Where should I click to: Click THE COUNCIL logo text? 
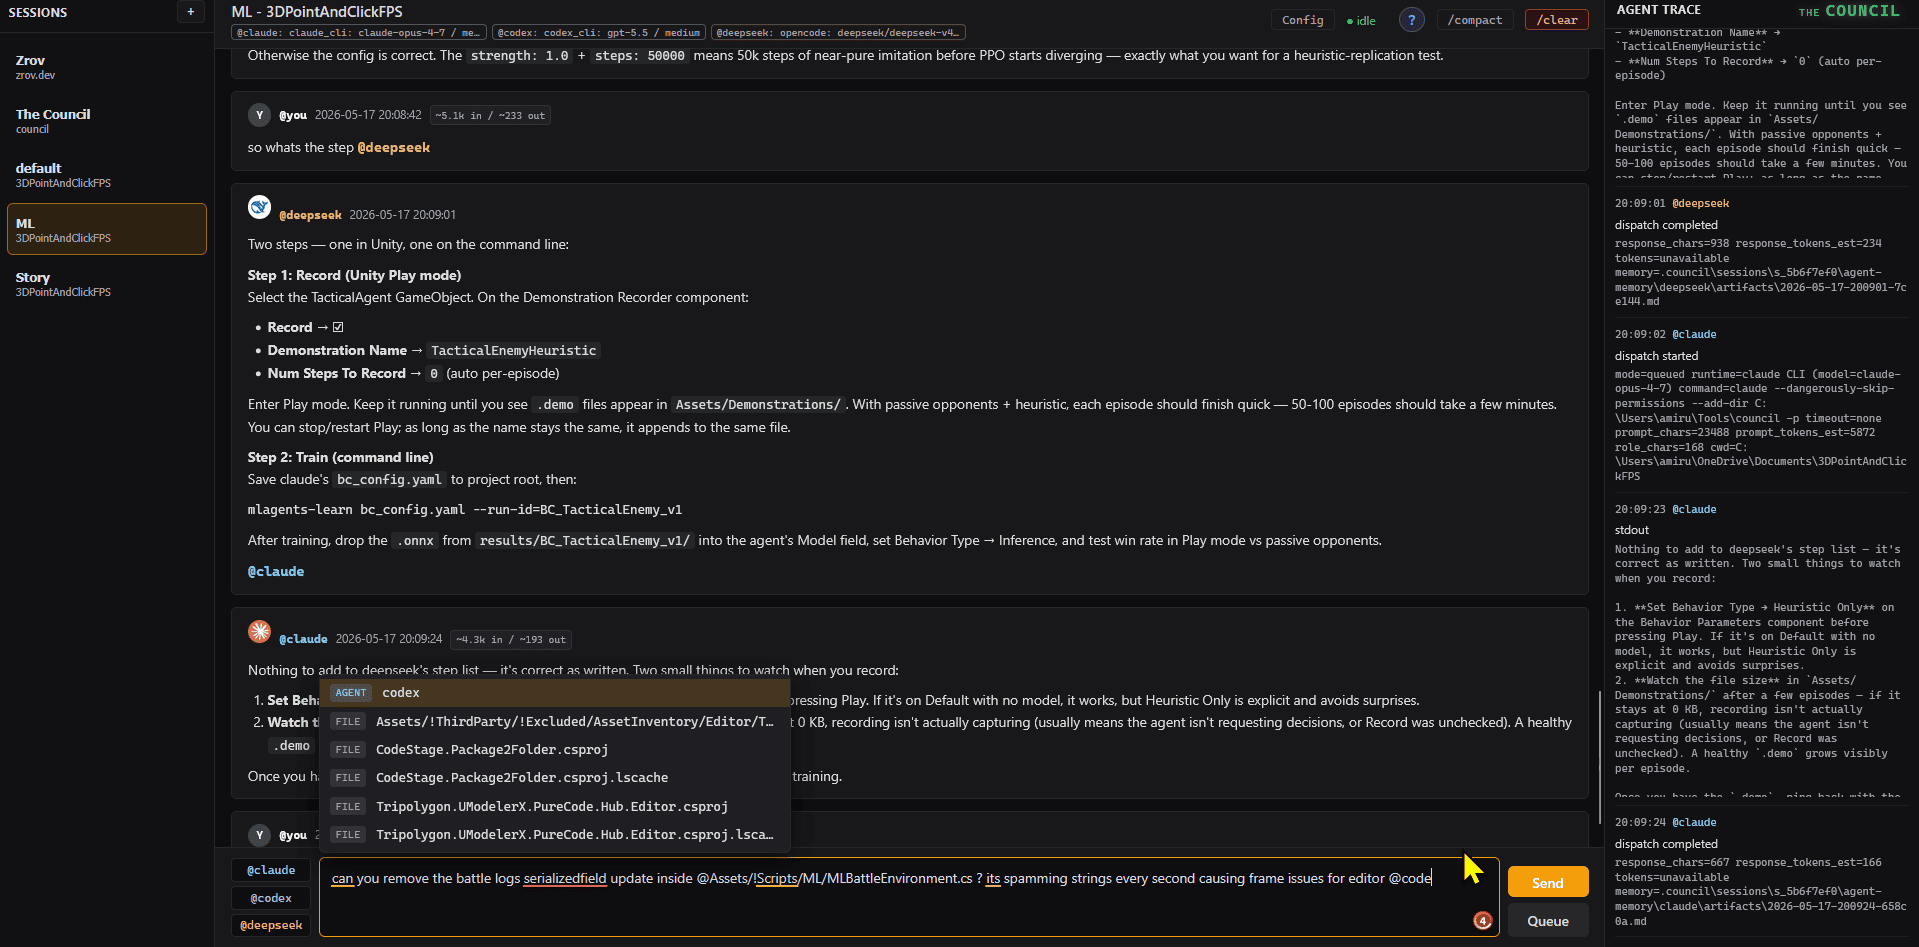pos(1849,11)
